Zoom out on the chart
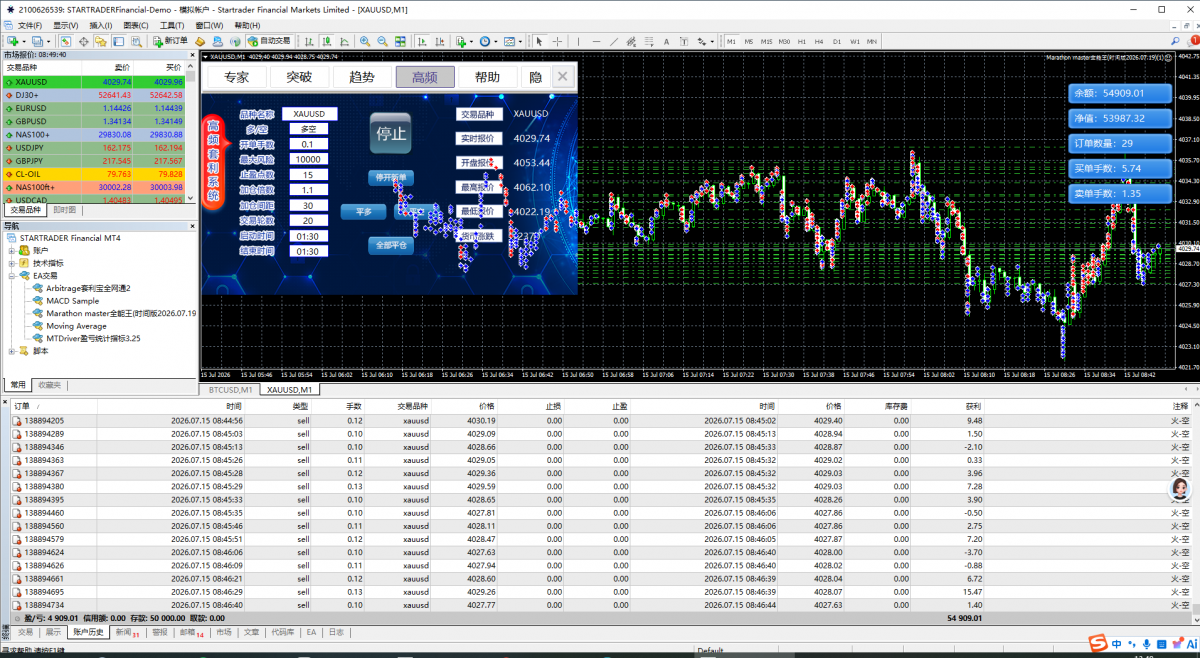This screenshot has width=1200, height=658. coord(382,41)
